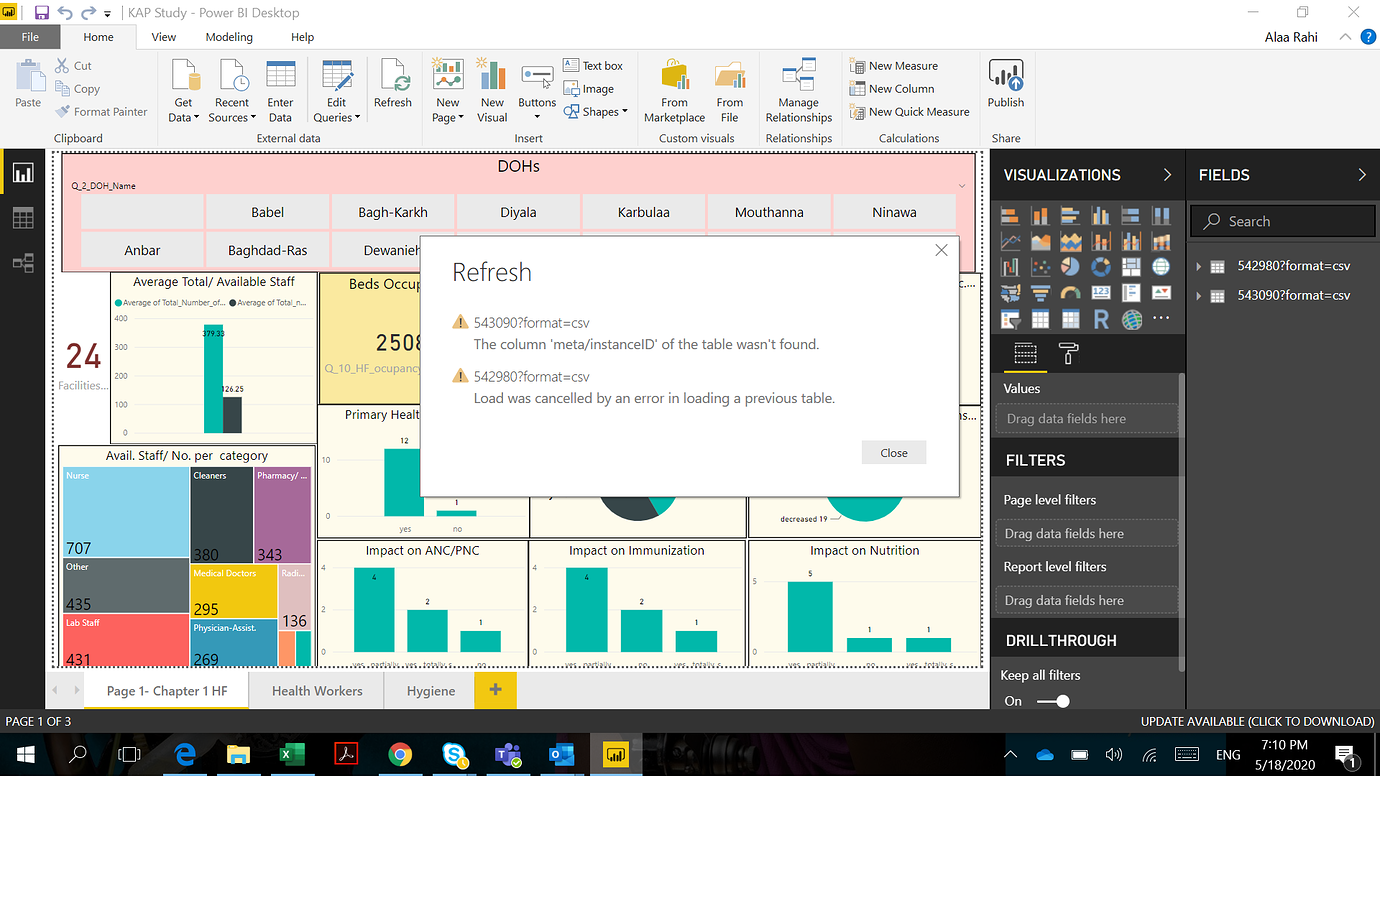Click the Refresh icon in External data
This screenshot has height=900, width=1380.
tap(393, 88)
